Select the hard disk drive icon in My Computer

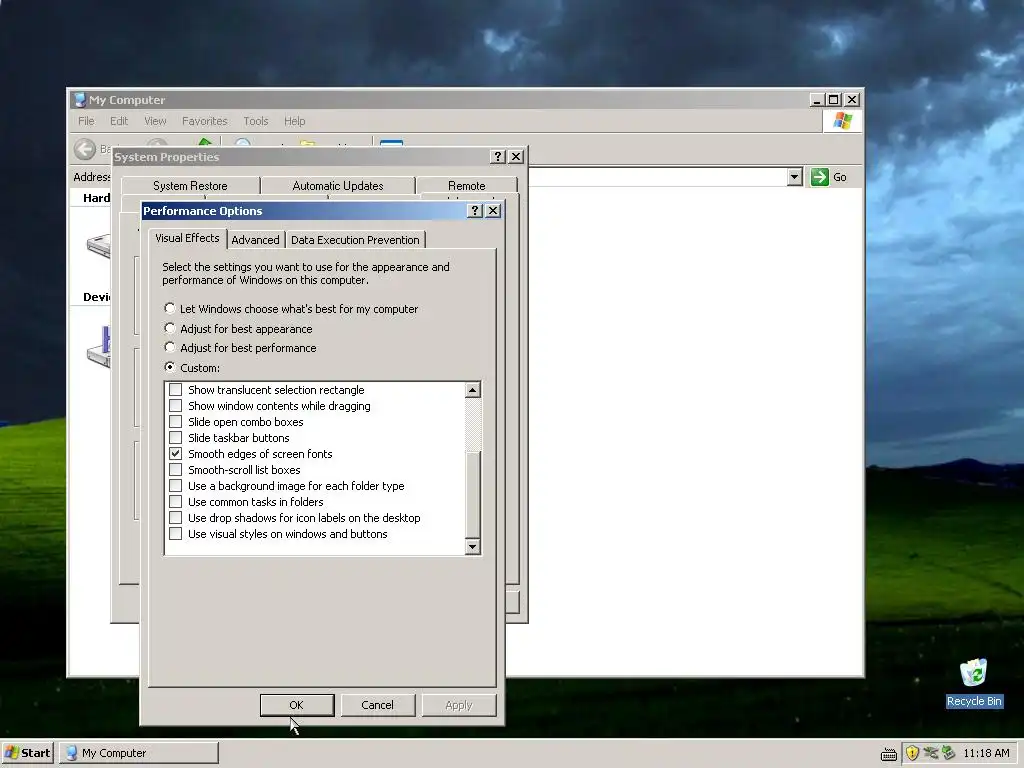pyautogui.click(x=98, y=245)
